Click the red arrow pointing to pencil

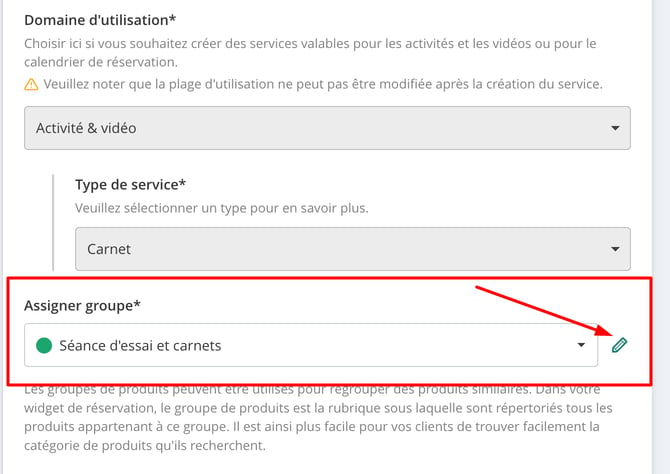point(544,311)
